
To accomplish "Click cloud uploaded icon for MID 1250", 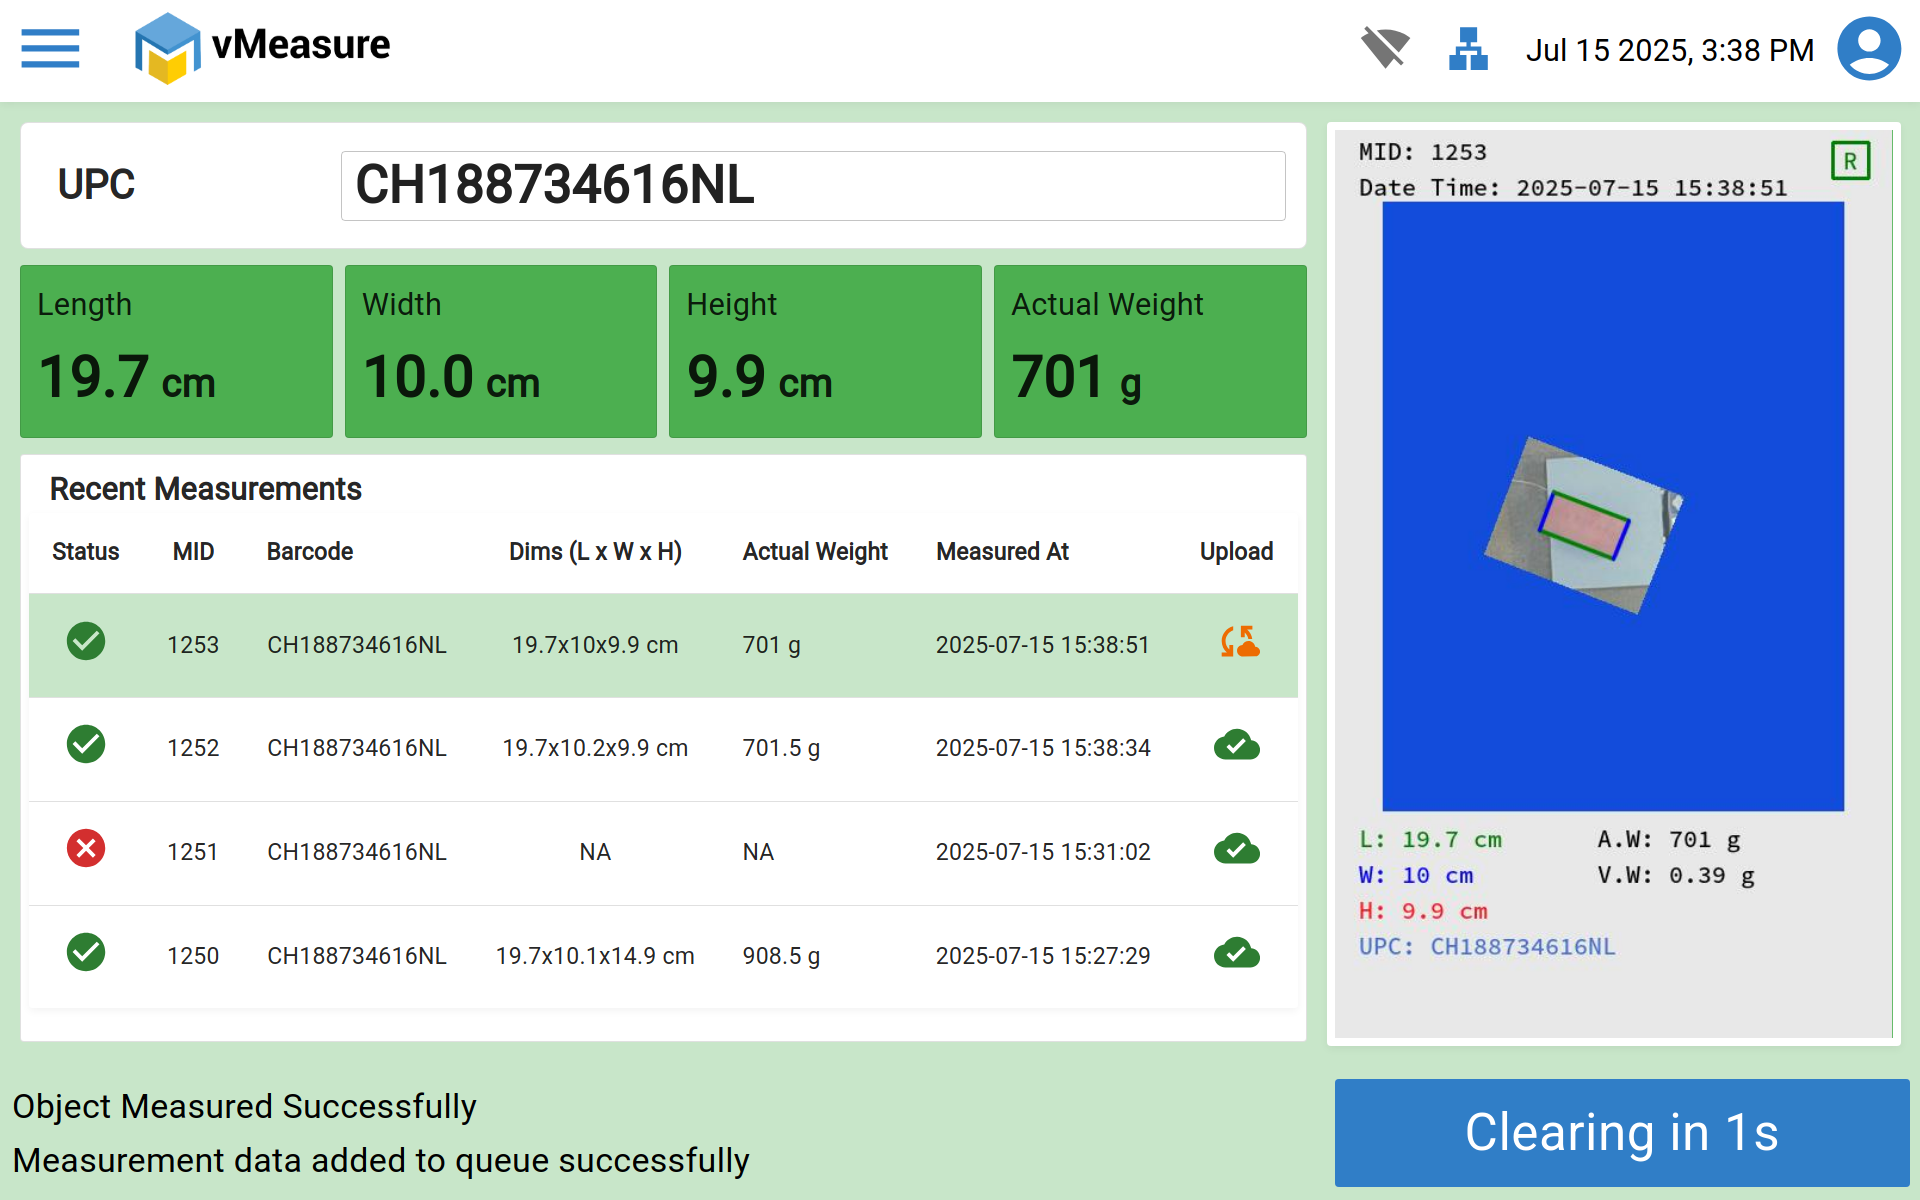I will click(x=1236, y=954).
